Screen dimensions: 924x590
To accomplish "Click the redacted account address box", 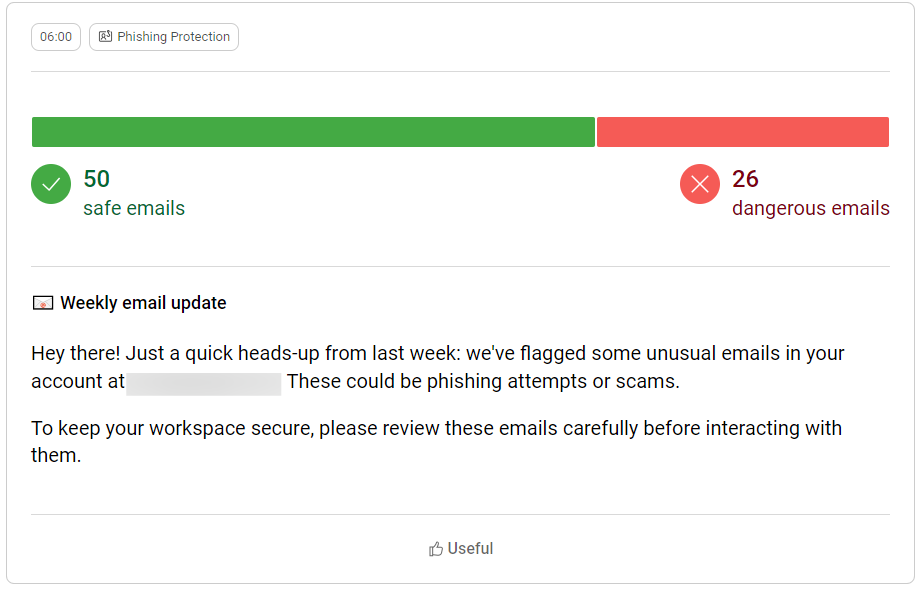I will point(204,382).
